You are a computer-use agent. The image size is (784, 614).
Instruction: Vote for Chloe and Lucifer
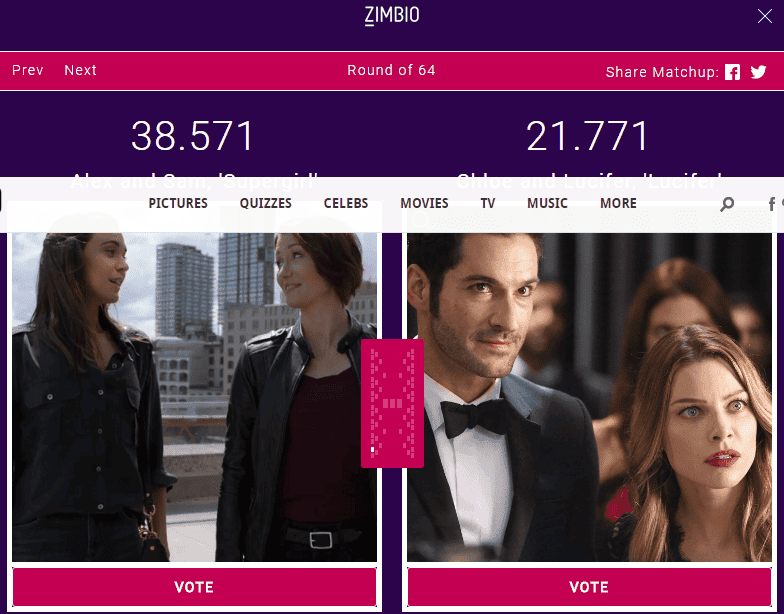[590, 587]
